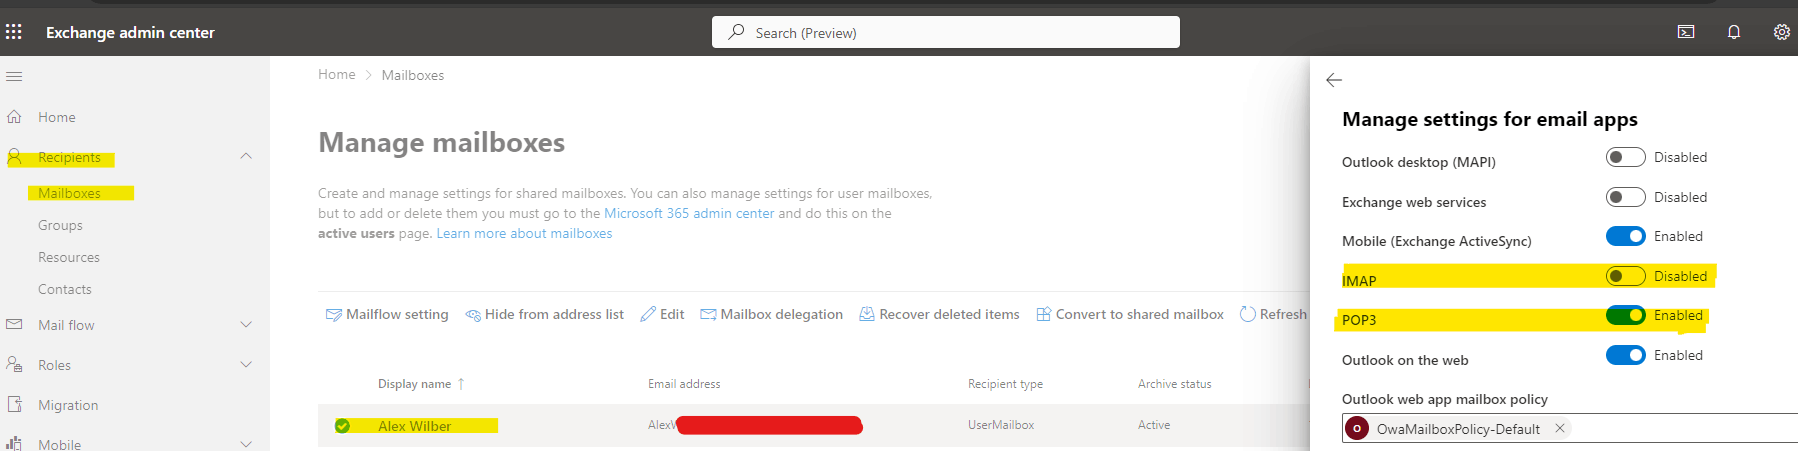Image resolution: width=1798 pixels, height=451 pixels.
Task: Click the Exchange admin center title
Action: (130, 32)
